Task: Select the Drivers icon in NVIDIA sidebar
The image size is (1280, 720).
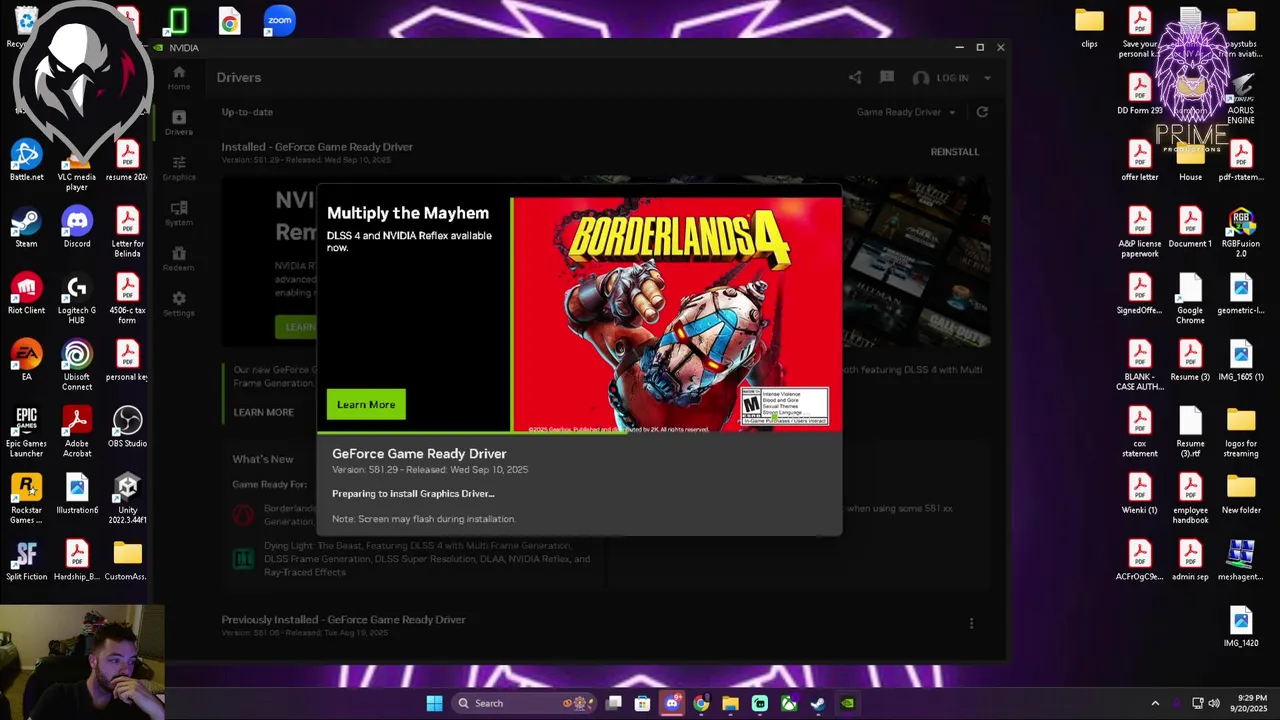Action: coord(178,122)
